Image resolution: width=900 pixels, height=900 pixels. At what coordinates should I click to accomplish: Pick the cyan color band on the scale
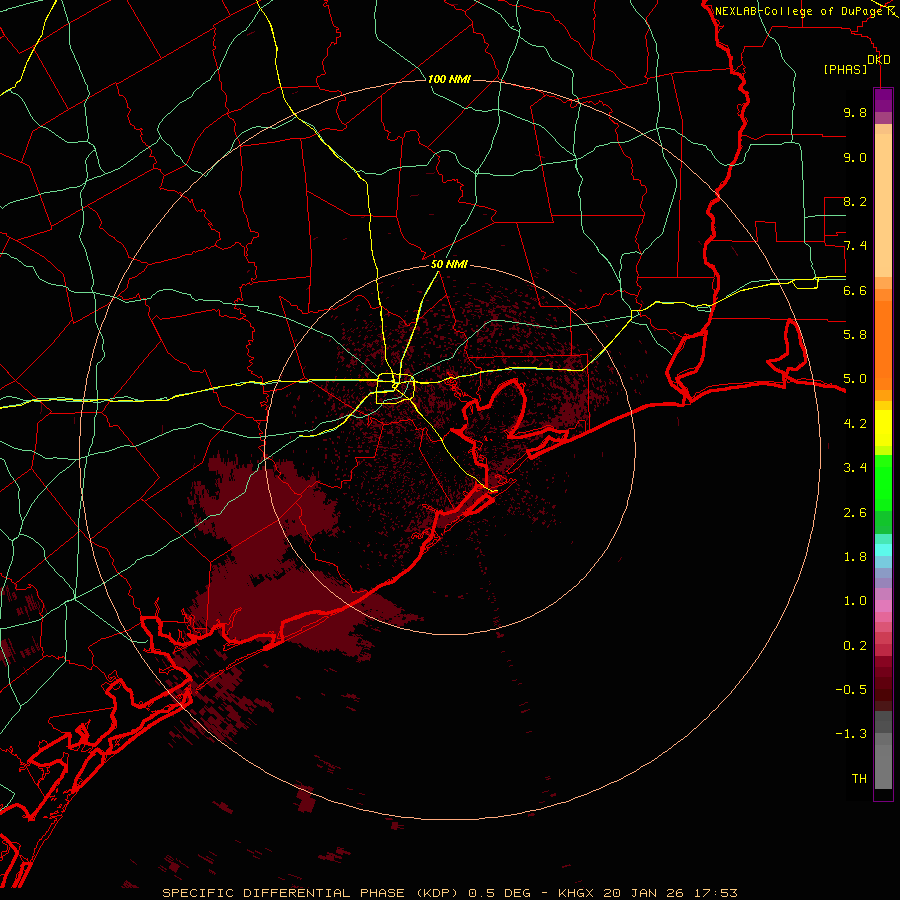click(x=883, y=550)
